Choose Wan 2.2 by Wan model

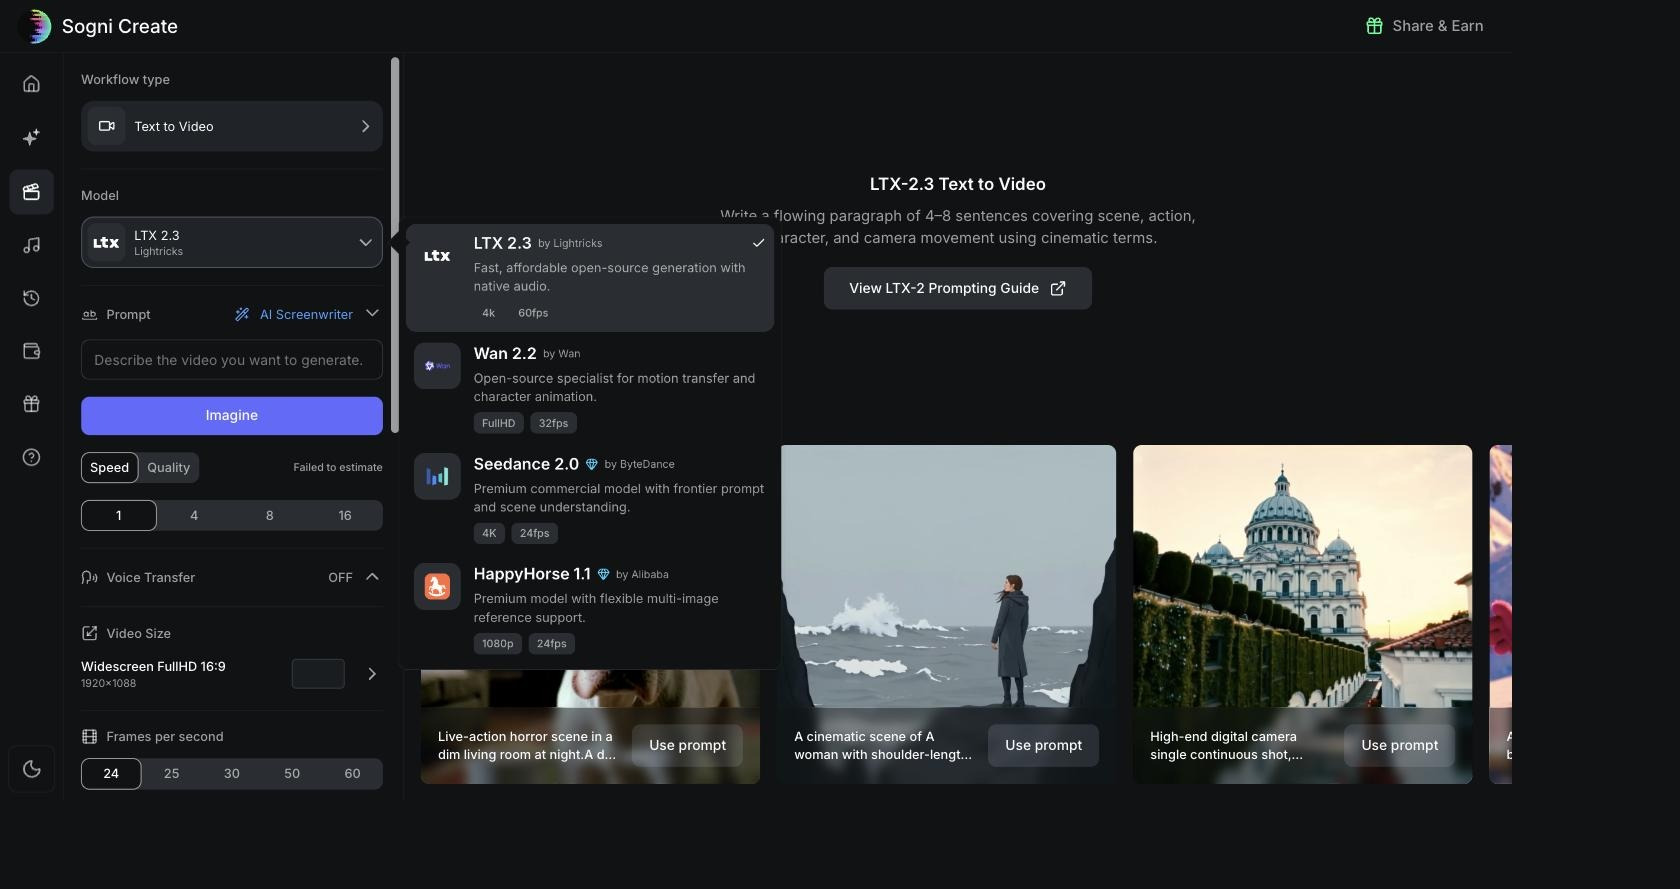pyautogui.click(x=590, y=387)
